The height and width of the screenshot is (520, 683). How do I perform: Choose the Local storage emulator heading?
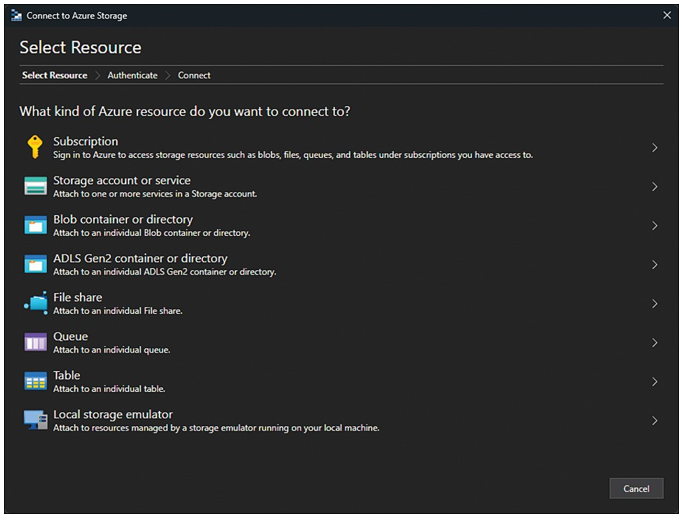click(113, 414)
